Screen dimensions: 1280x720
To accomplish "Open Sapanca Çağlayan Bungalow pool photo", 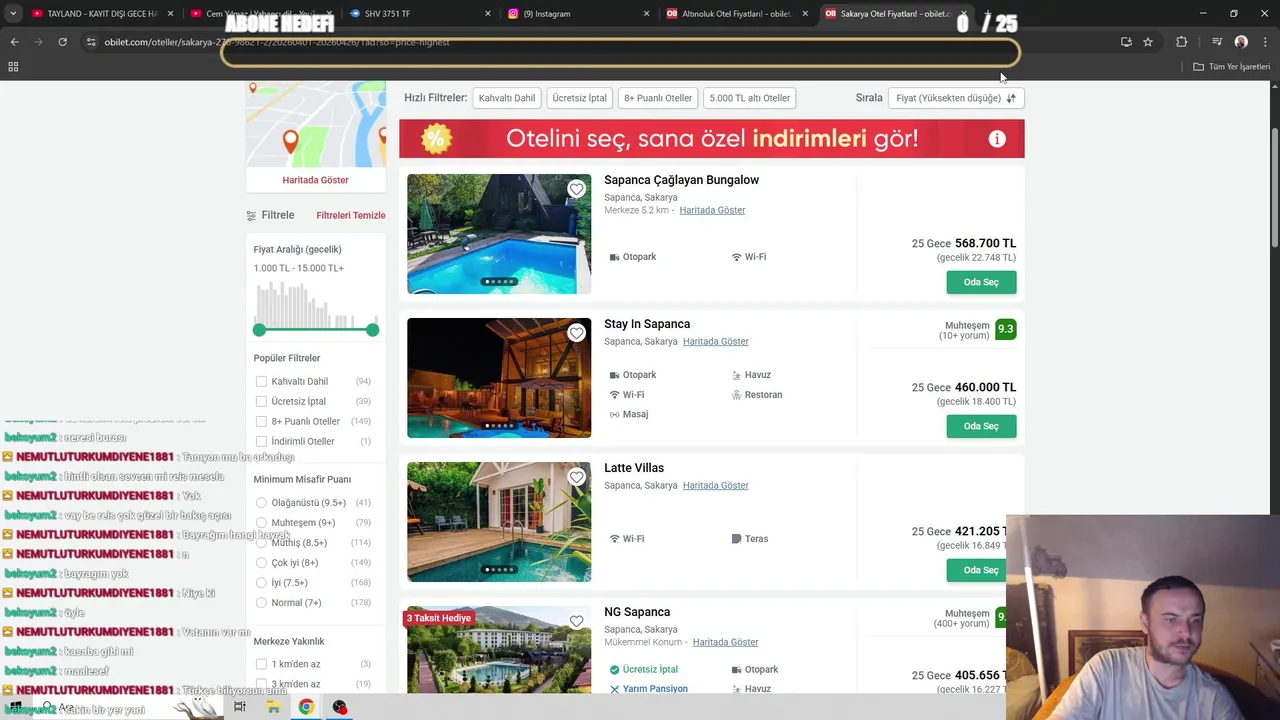I will click(x=499, y=234).
